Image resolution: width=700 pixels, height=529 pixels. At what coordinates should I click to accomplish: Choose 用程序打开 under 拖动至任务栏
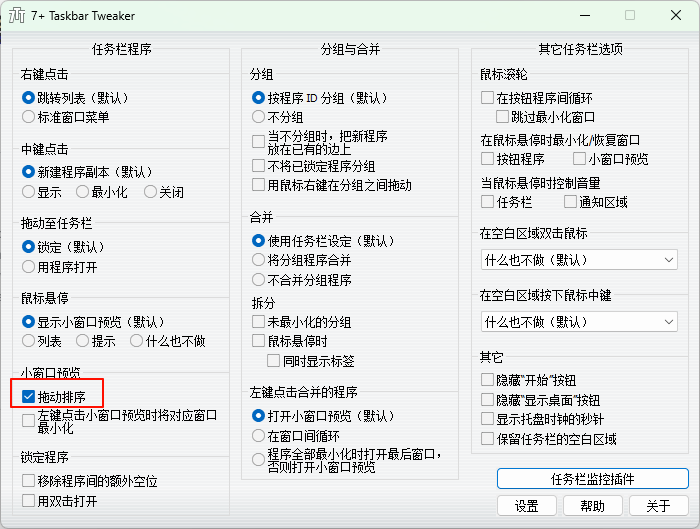tap(29, 267)
